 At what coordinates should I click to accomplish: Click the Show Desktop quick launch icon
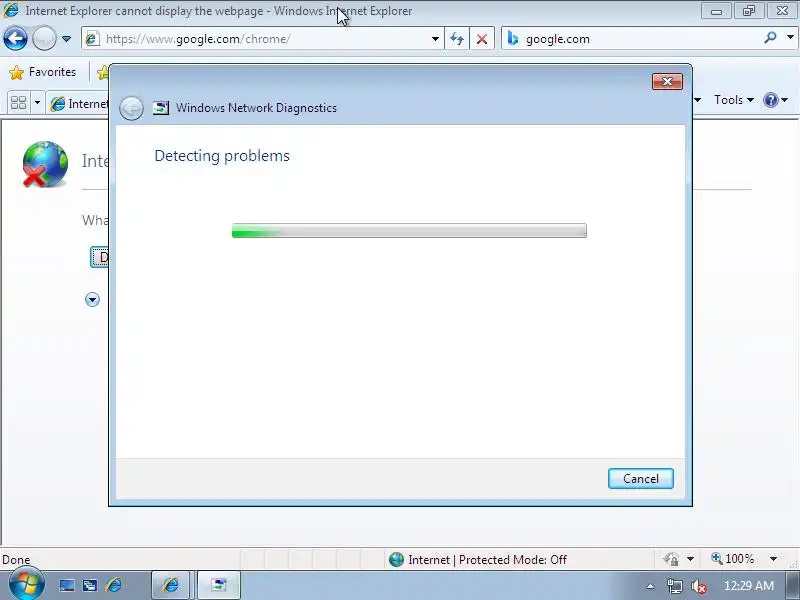point(67,586)
